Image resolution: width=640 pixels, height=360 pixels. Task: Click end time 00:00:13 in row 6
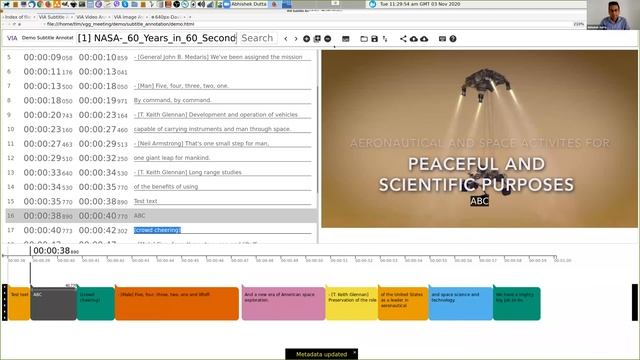[x=103, y=72]
